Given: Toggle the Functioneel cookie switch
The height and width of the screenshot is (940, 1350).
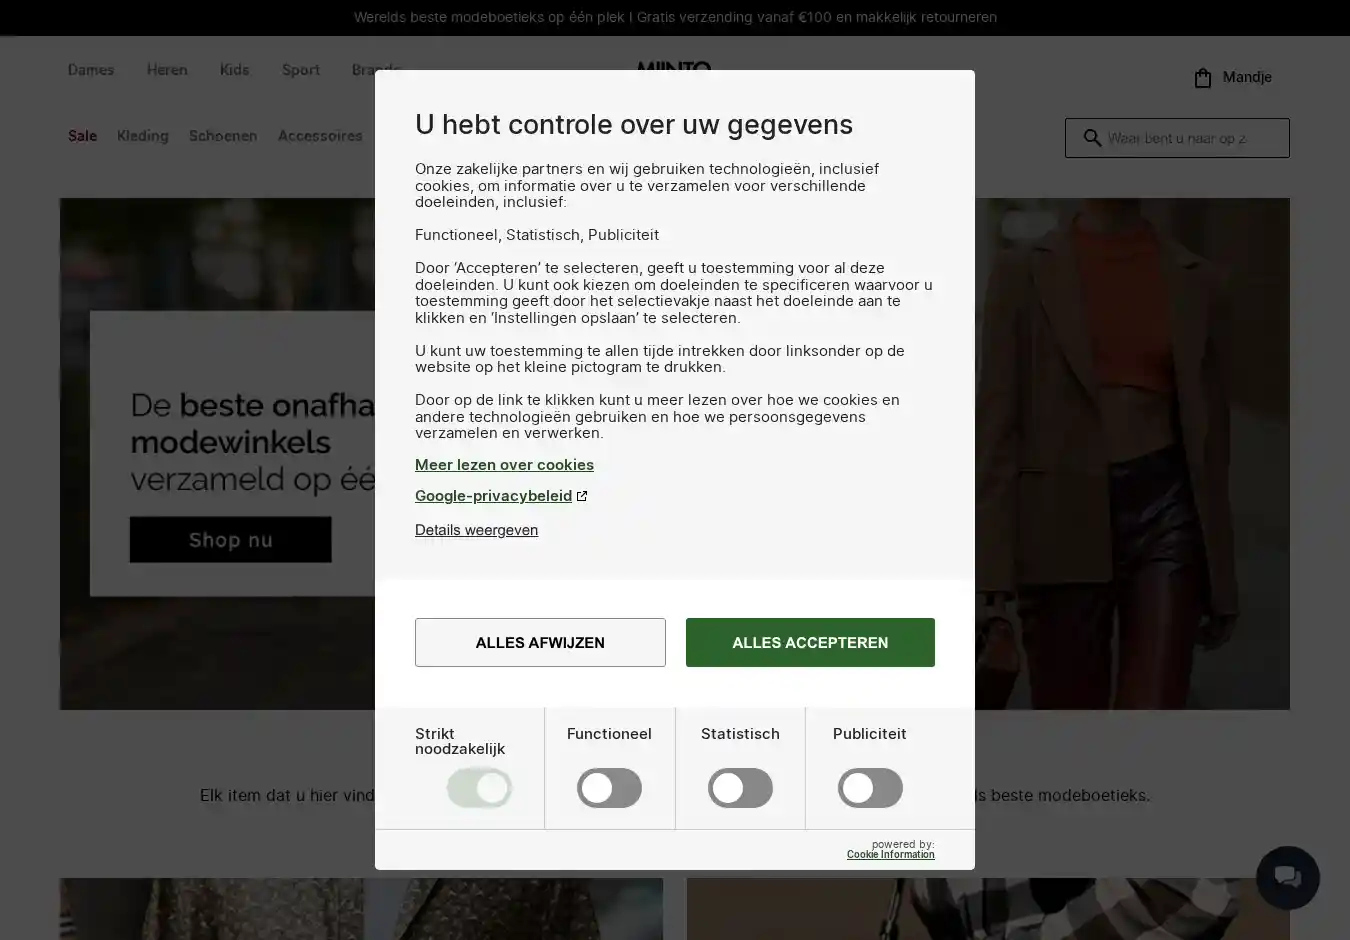Looking at the screenshot, I should pos(609,788).
